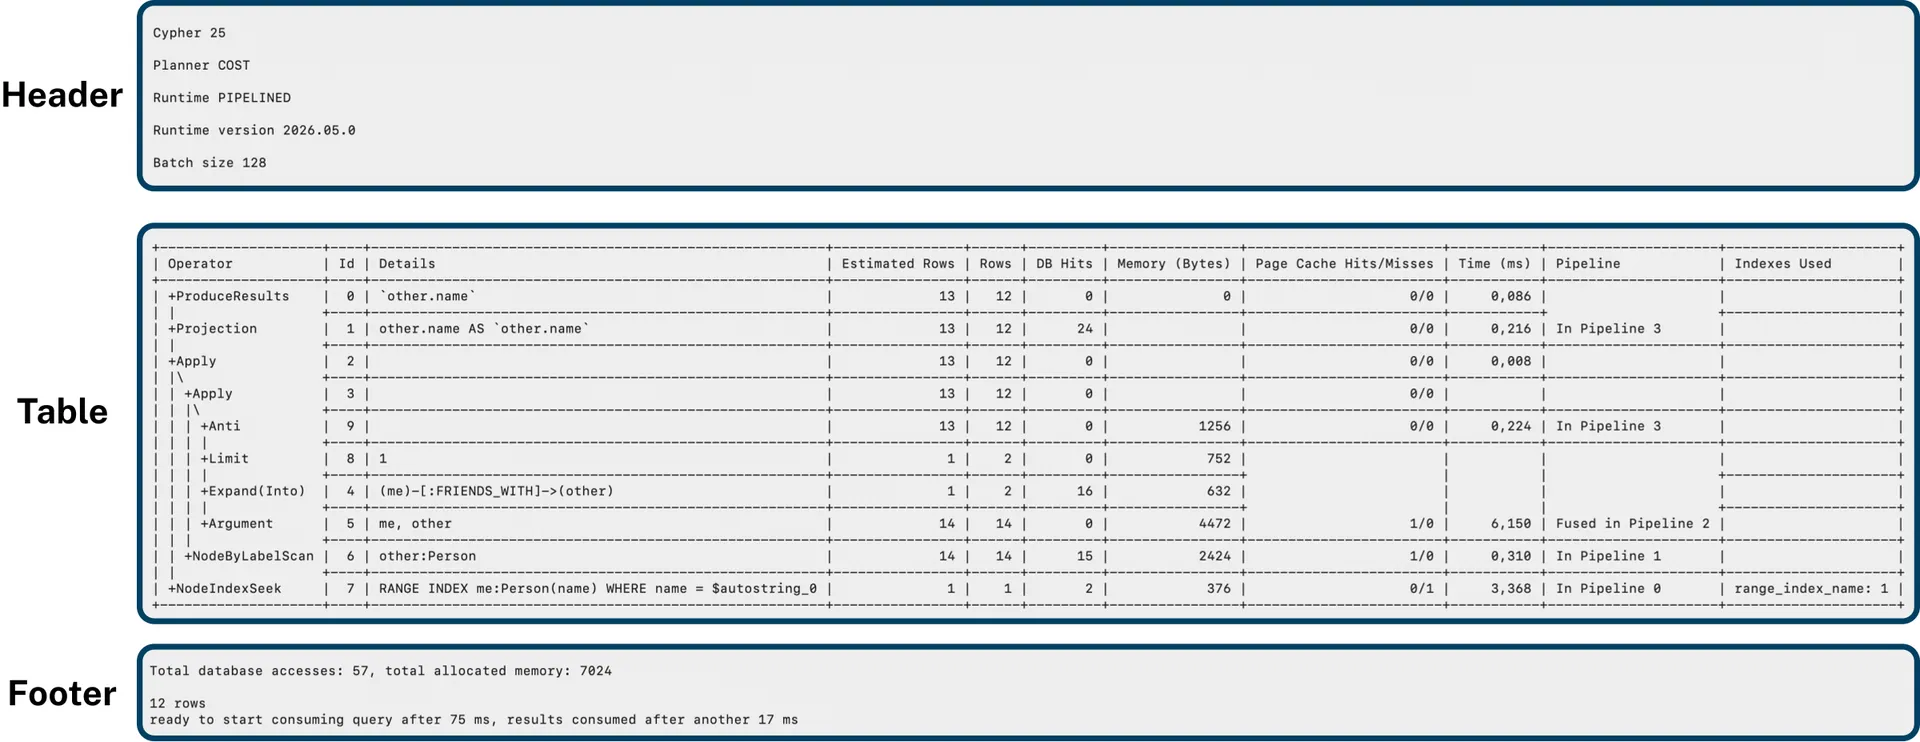Click the +Projection operator name

tap(212, 329)
